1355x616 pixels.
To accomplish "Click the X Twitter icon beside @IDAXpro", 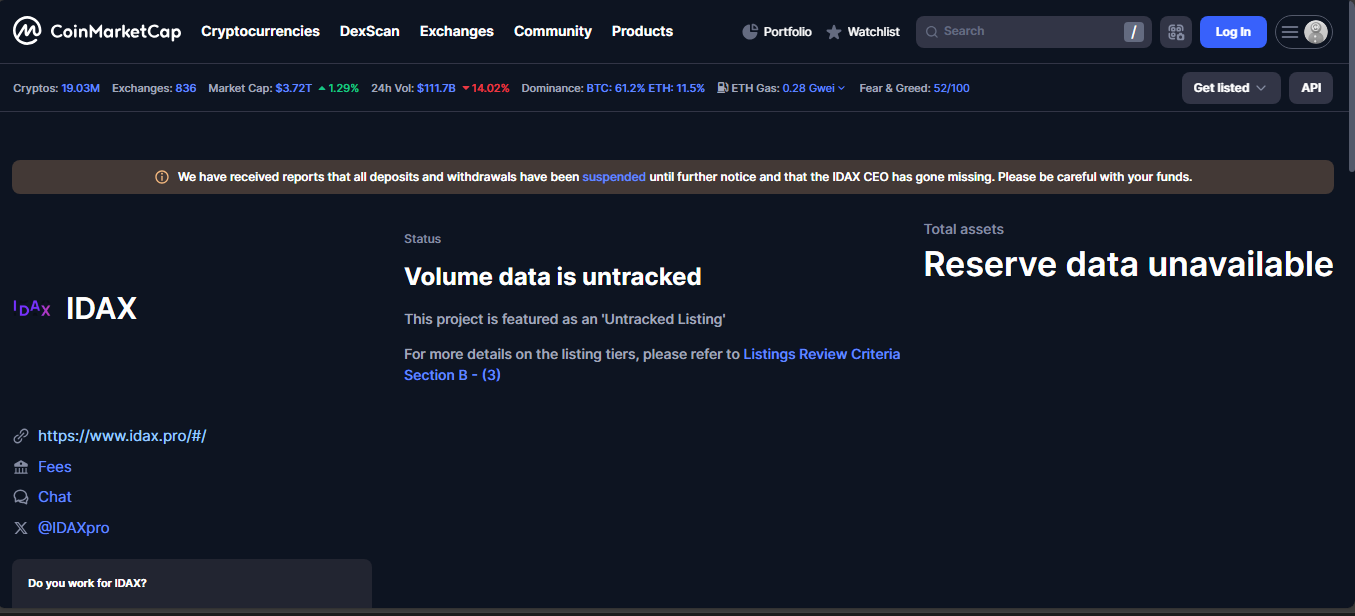I will (x=21, y=528).
